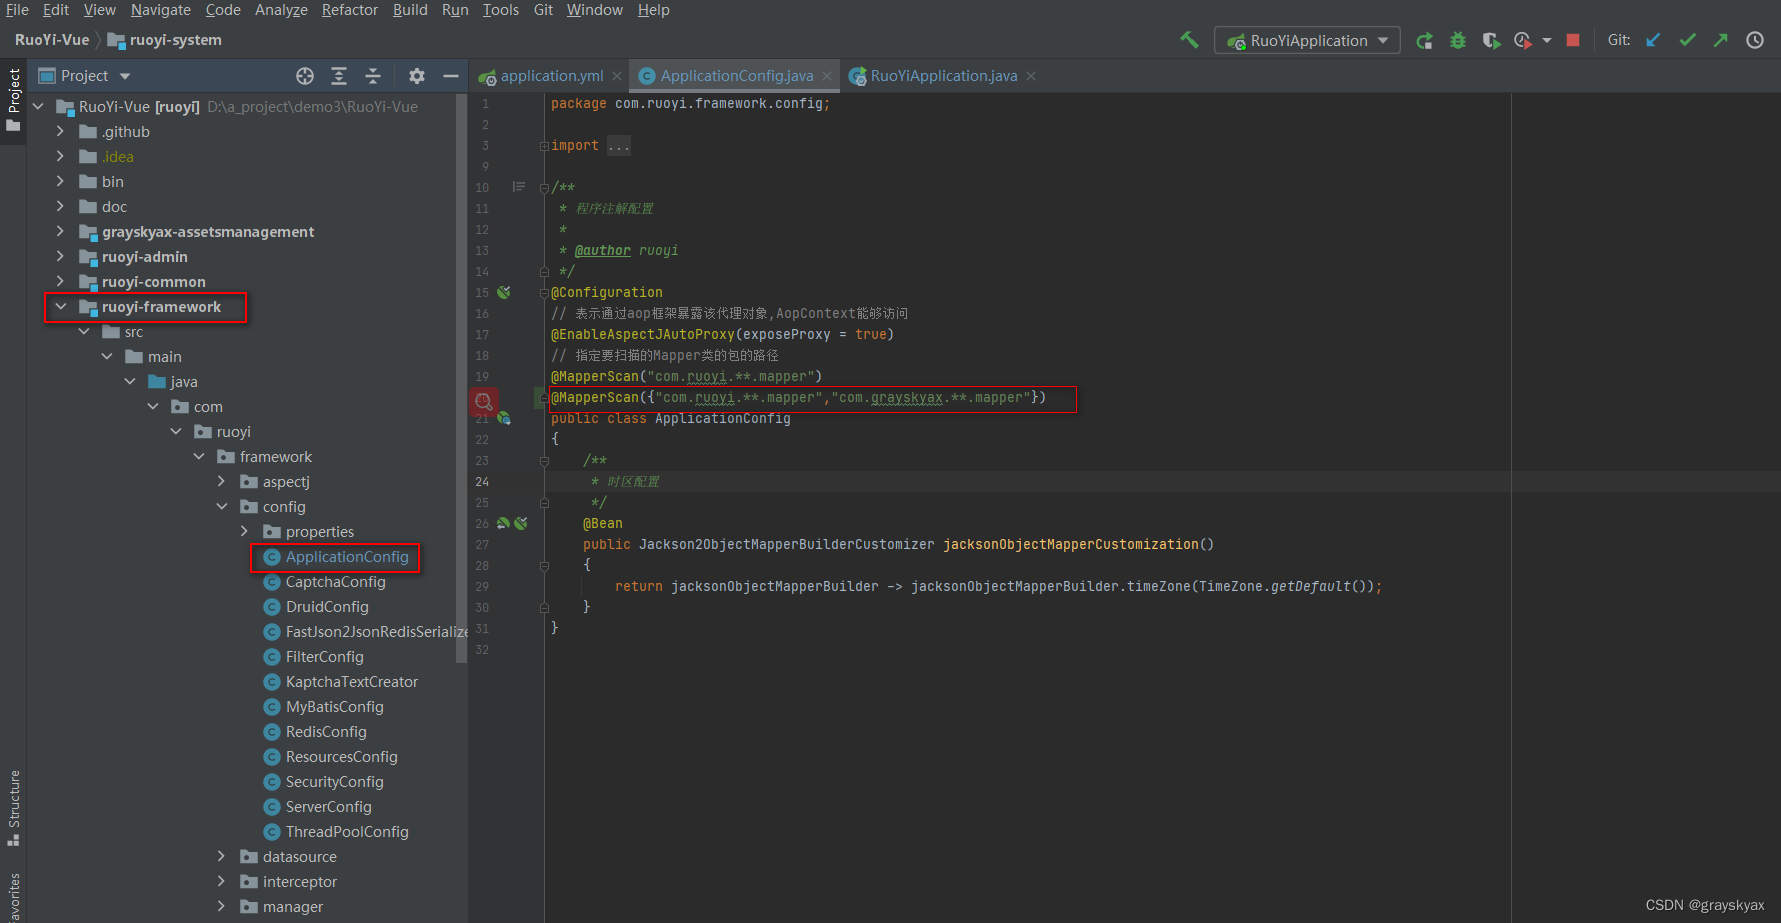Run with coverage shield icon
The height and width of the screenshot is (923, 1781).
[x=1491, y=40]
